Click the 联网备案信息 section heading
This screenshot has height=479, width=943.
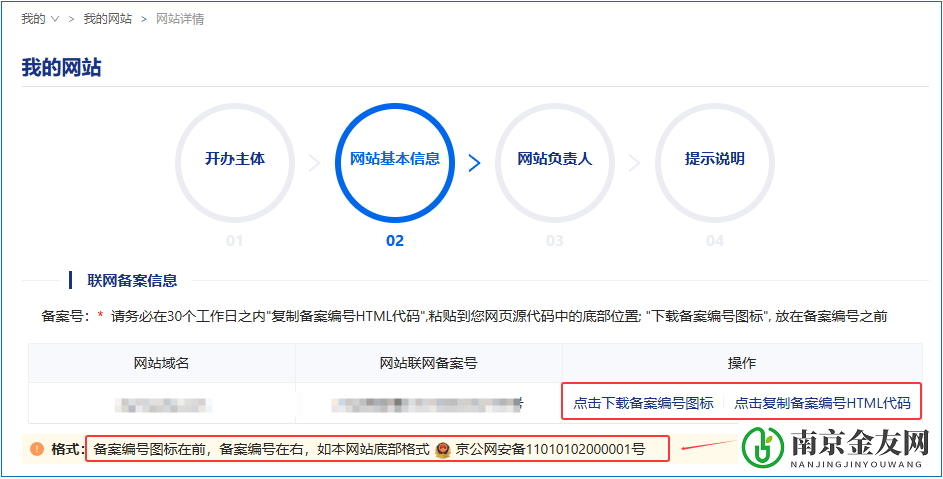(132, 280)
